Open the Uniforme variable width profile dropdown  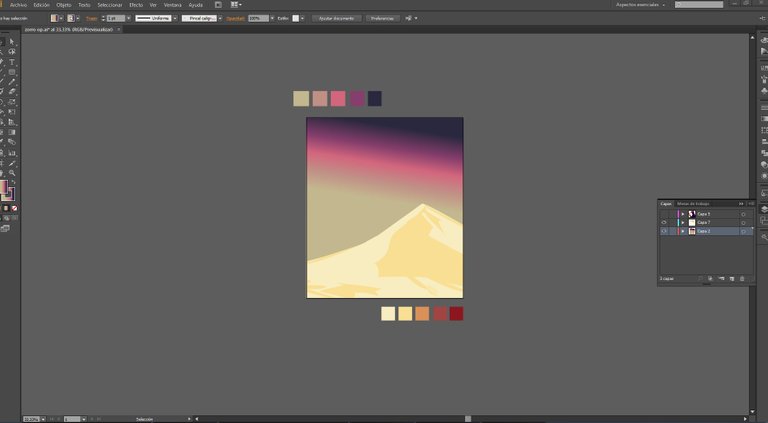175,18
